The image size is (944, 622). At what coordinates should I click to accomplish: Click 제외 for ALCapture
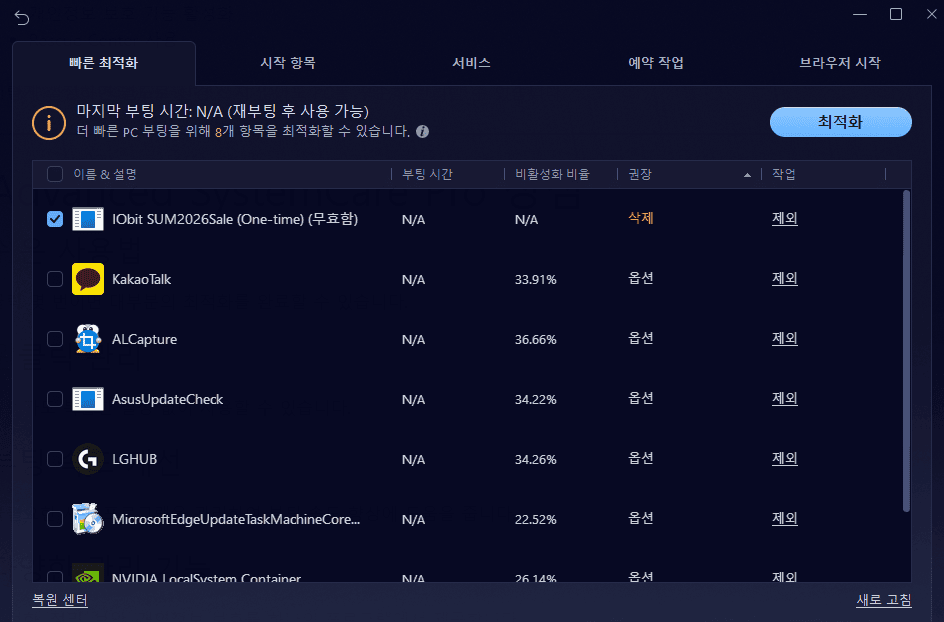pos(784,338)
